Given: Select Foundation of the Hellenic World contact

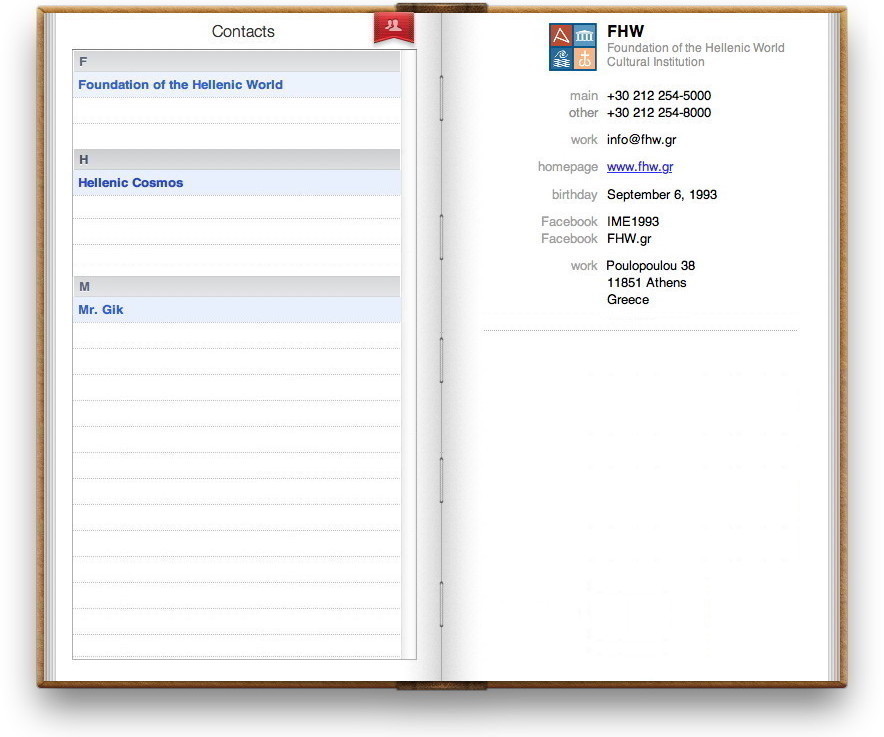Looking at the screenshot, I should 237,85.
